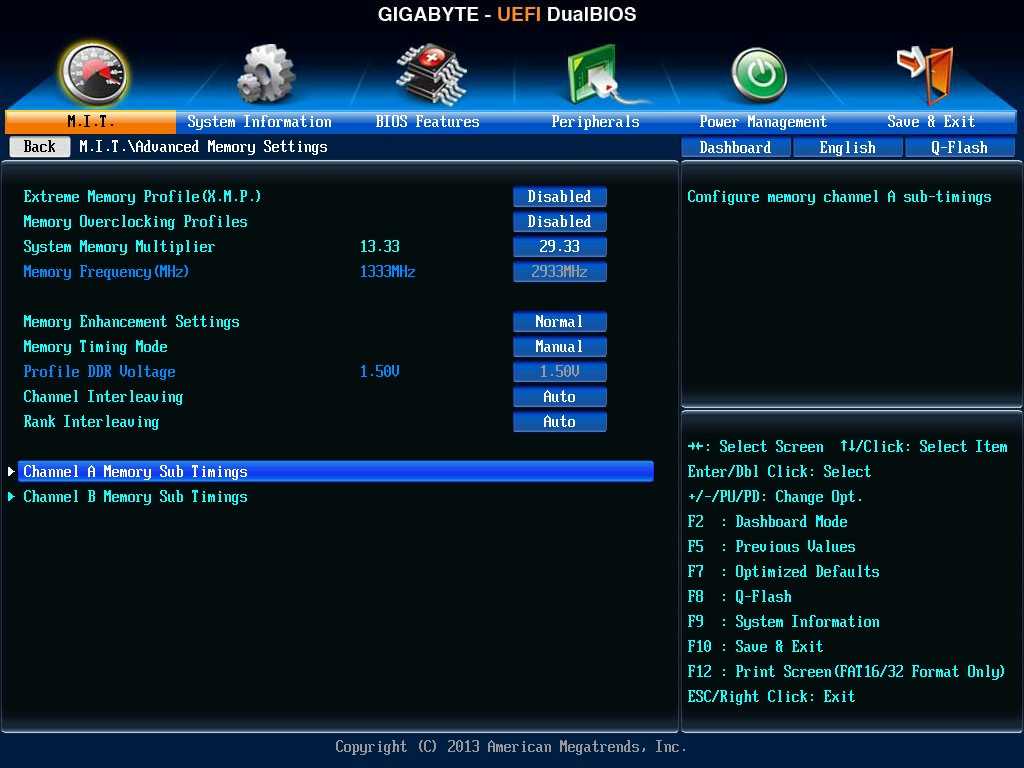Click the M.I.T. speedometer gauge icon
Screen dimensions: 1024x768
tap(93, 74)
